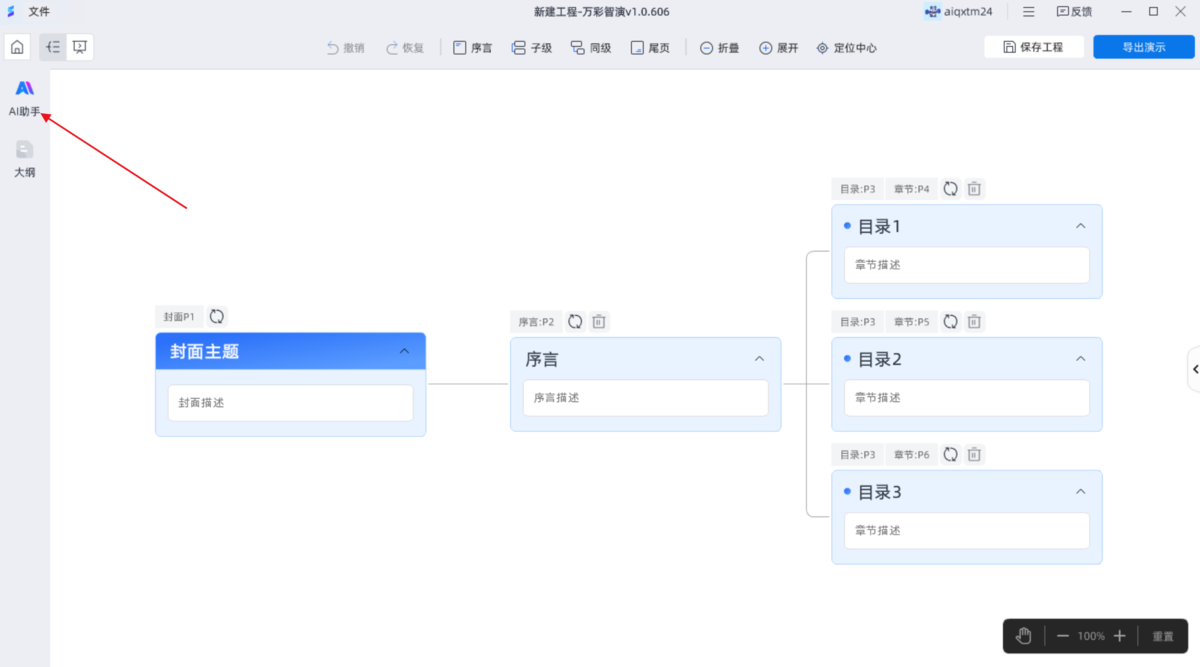Click the 定位中心 locate center tool
1200x667 pixels.
pos(846,47)
